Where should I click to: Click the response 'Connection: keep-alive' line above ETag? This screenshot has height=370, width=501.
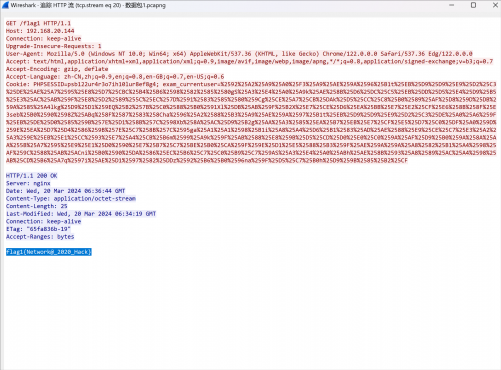(x=43, y=221)
